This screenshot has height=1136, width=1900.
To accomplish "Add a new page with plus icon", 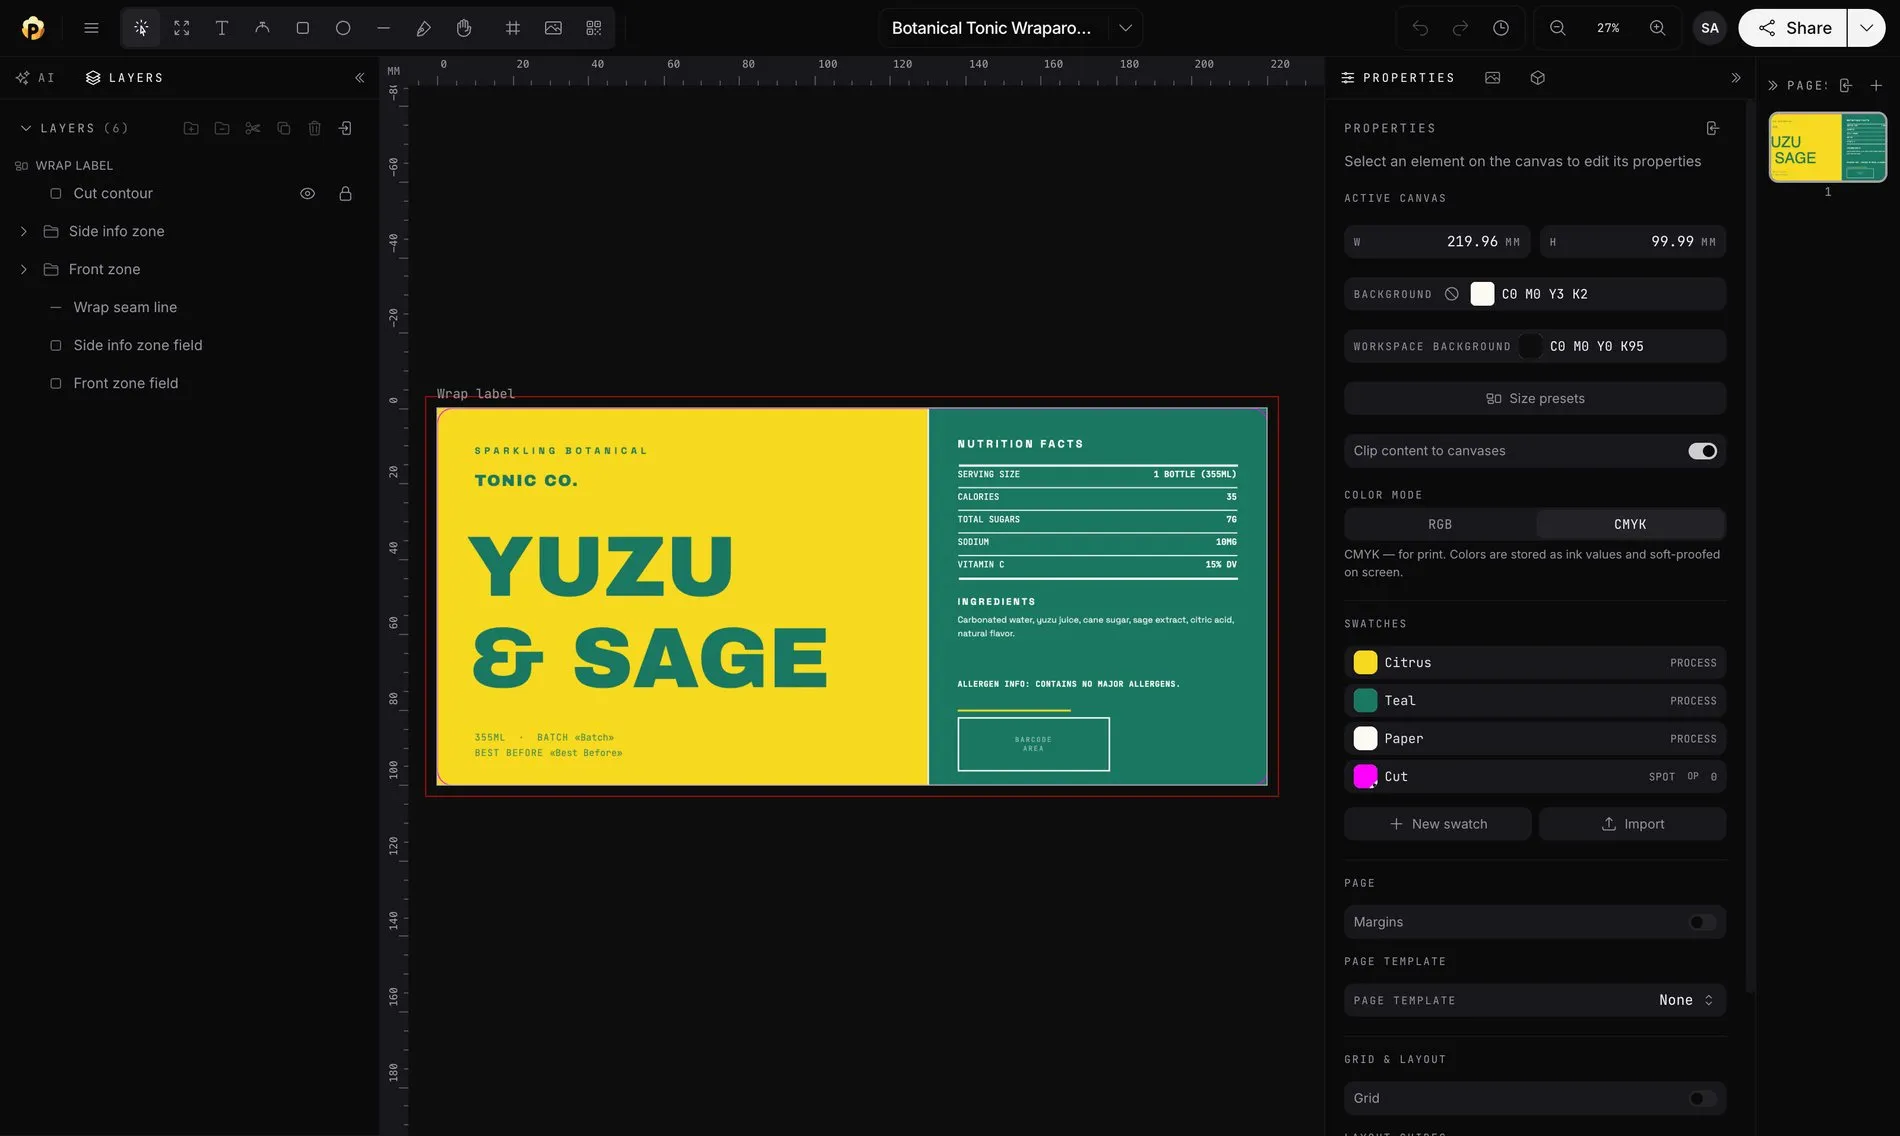I will tap(1876, 85).
